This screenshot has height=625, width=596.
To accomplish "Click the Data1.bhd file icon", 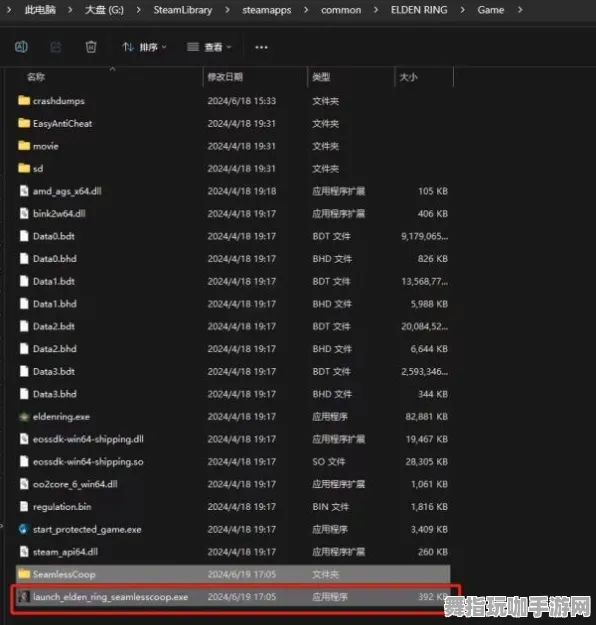I will coord(24,304).
